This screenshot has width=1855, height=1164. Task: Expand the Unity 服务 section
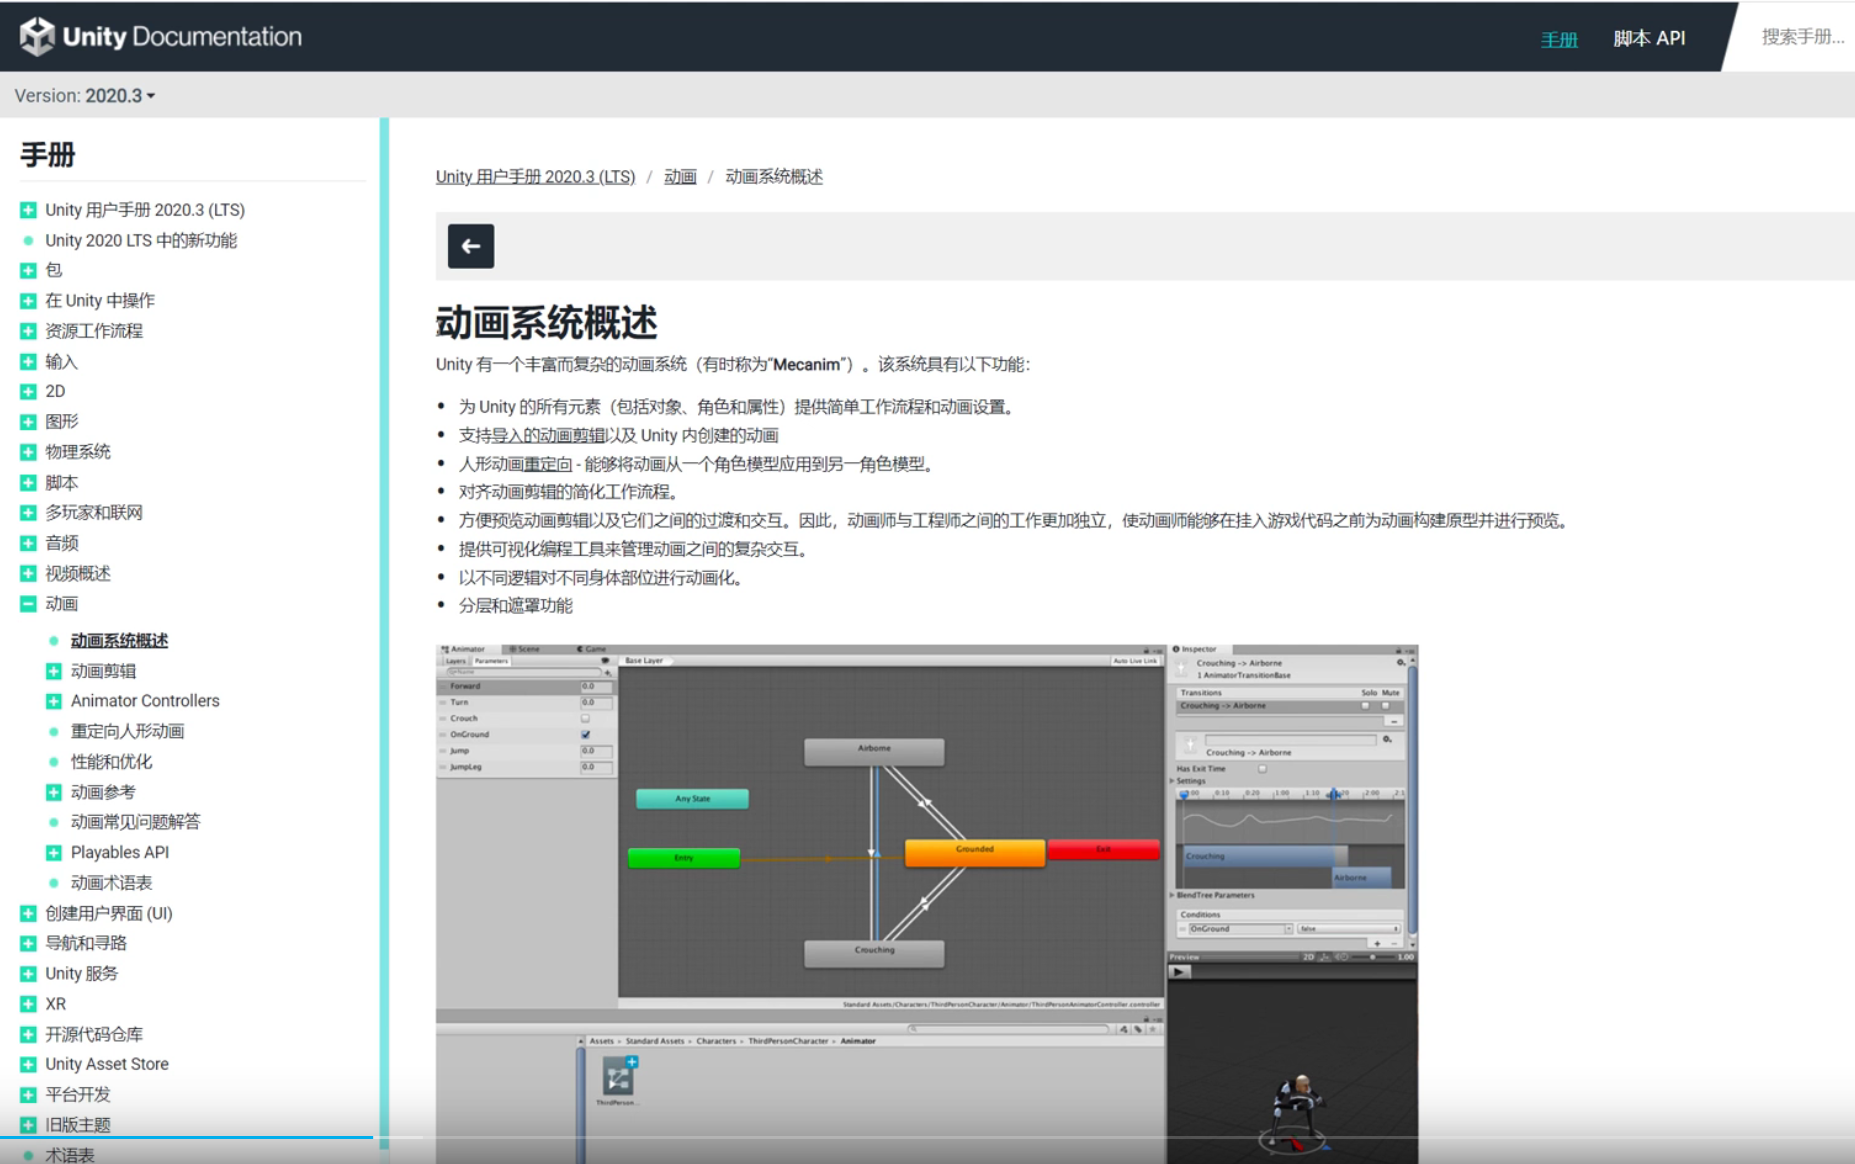tap(28, 974)
